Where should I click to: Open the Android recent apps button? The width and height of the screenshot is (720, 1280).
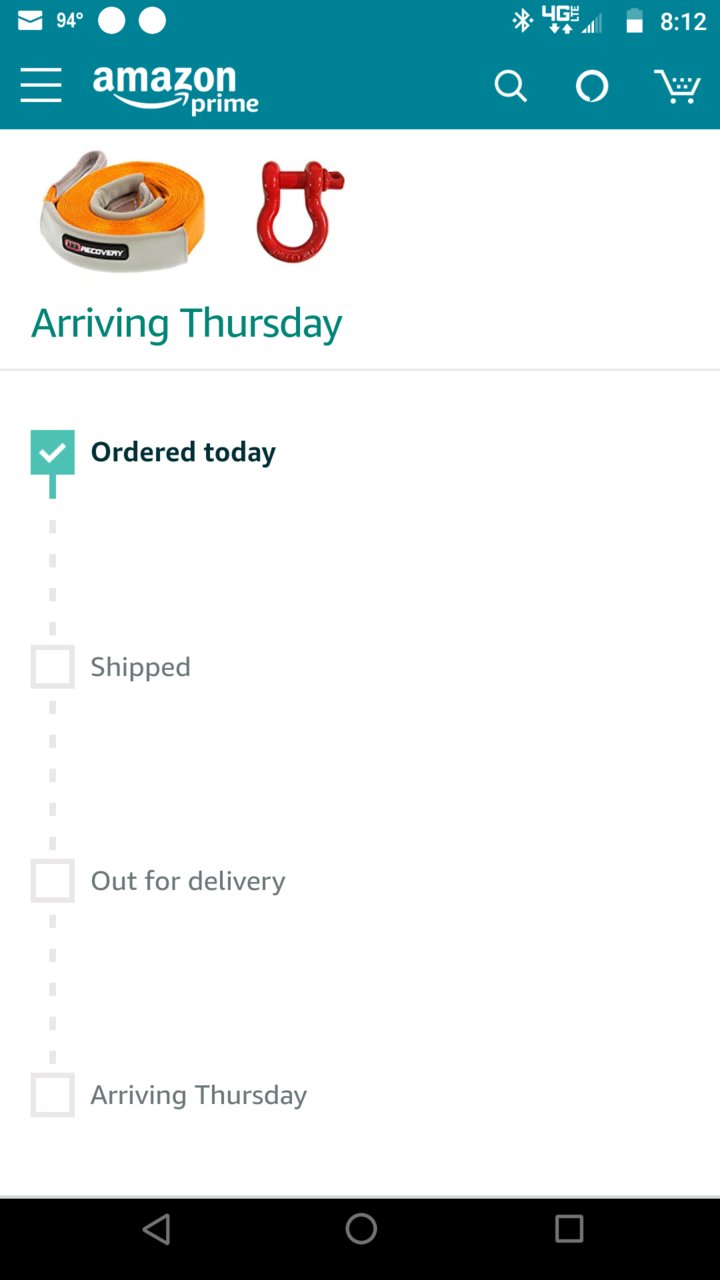tap(569, 1229)
